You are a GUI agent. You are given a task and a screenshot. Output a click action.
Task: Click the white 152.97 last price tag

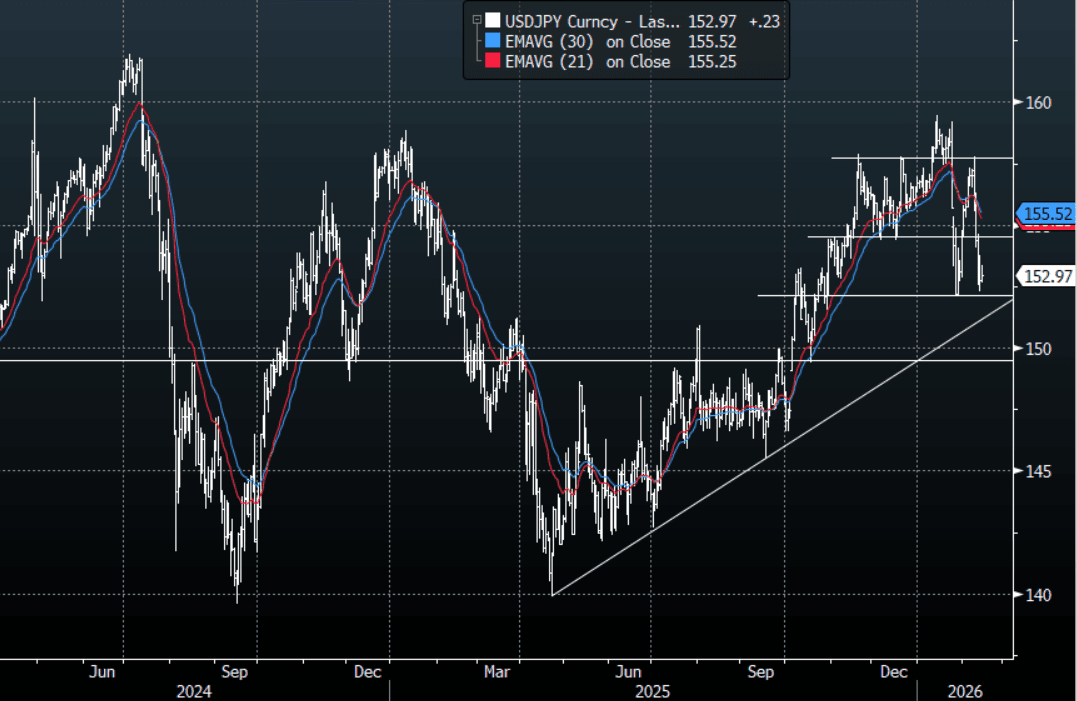coord(1045,276)
